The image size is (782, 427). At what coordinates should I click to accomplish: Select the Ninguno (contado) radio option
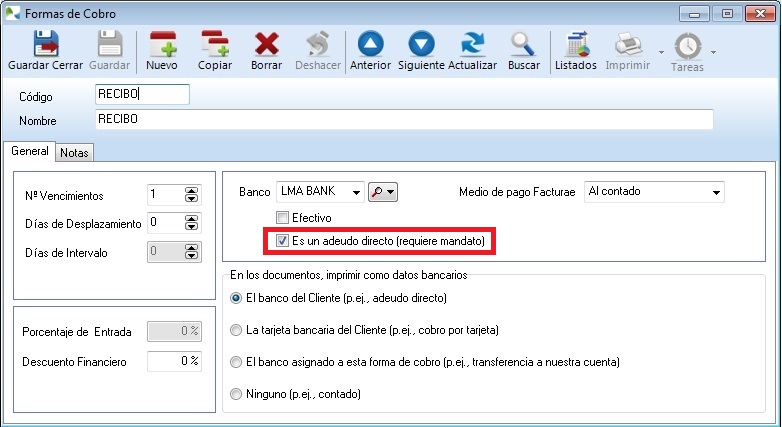pos(235,394)
